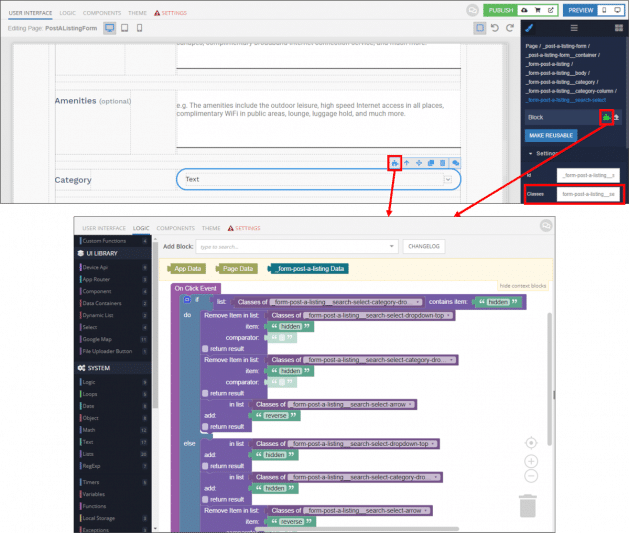Image resolution: width=629 pixels, height=533 pixels.
Task: Check return result under Remove Item for search-select-dropdown-top
Action: pyautogui.click(x=205, y=349)
